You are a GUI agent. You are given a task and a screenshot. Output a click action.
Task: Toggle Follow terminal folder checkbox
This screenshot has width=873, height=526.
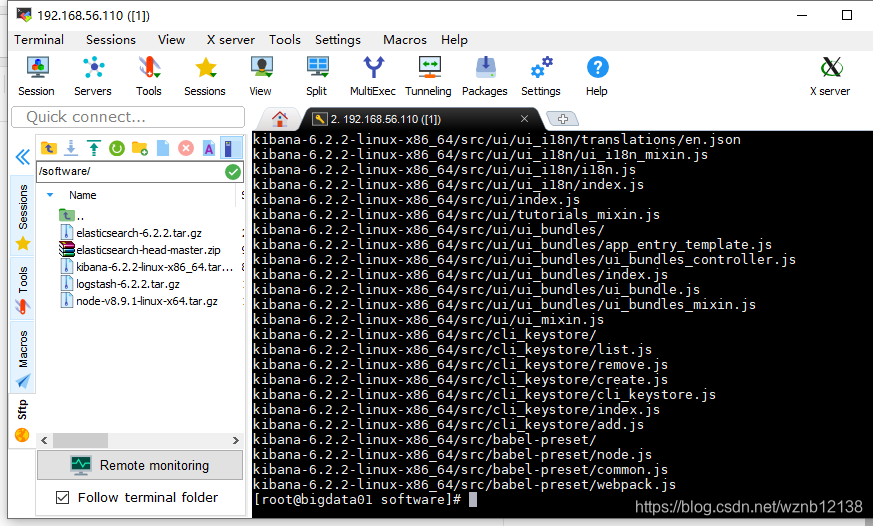63,497
